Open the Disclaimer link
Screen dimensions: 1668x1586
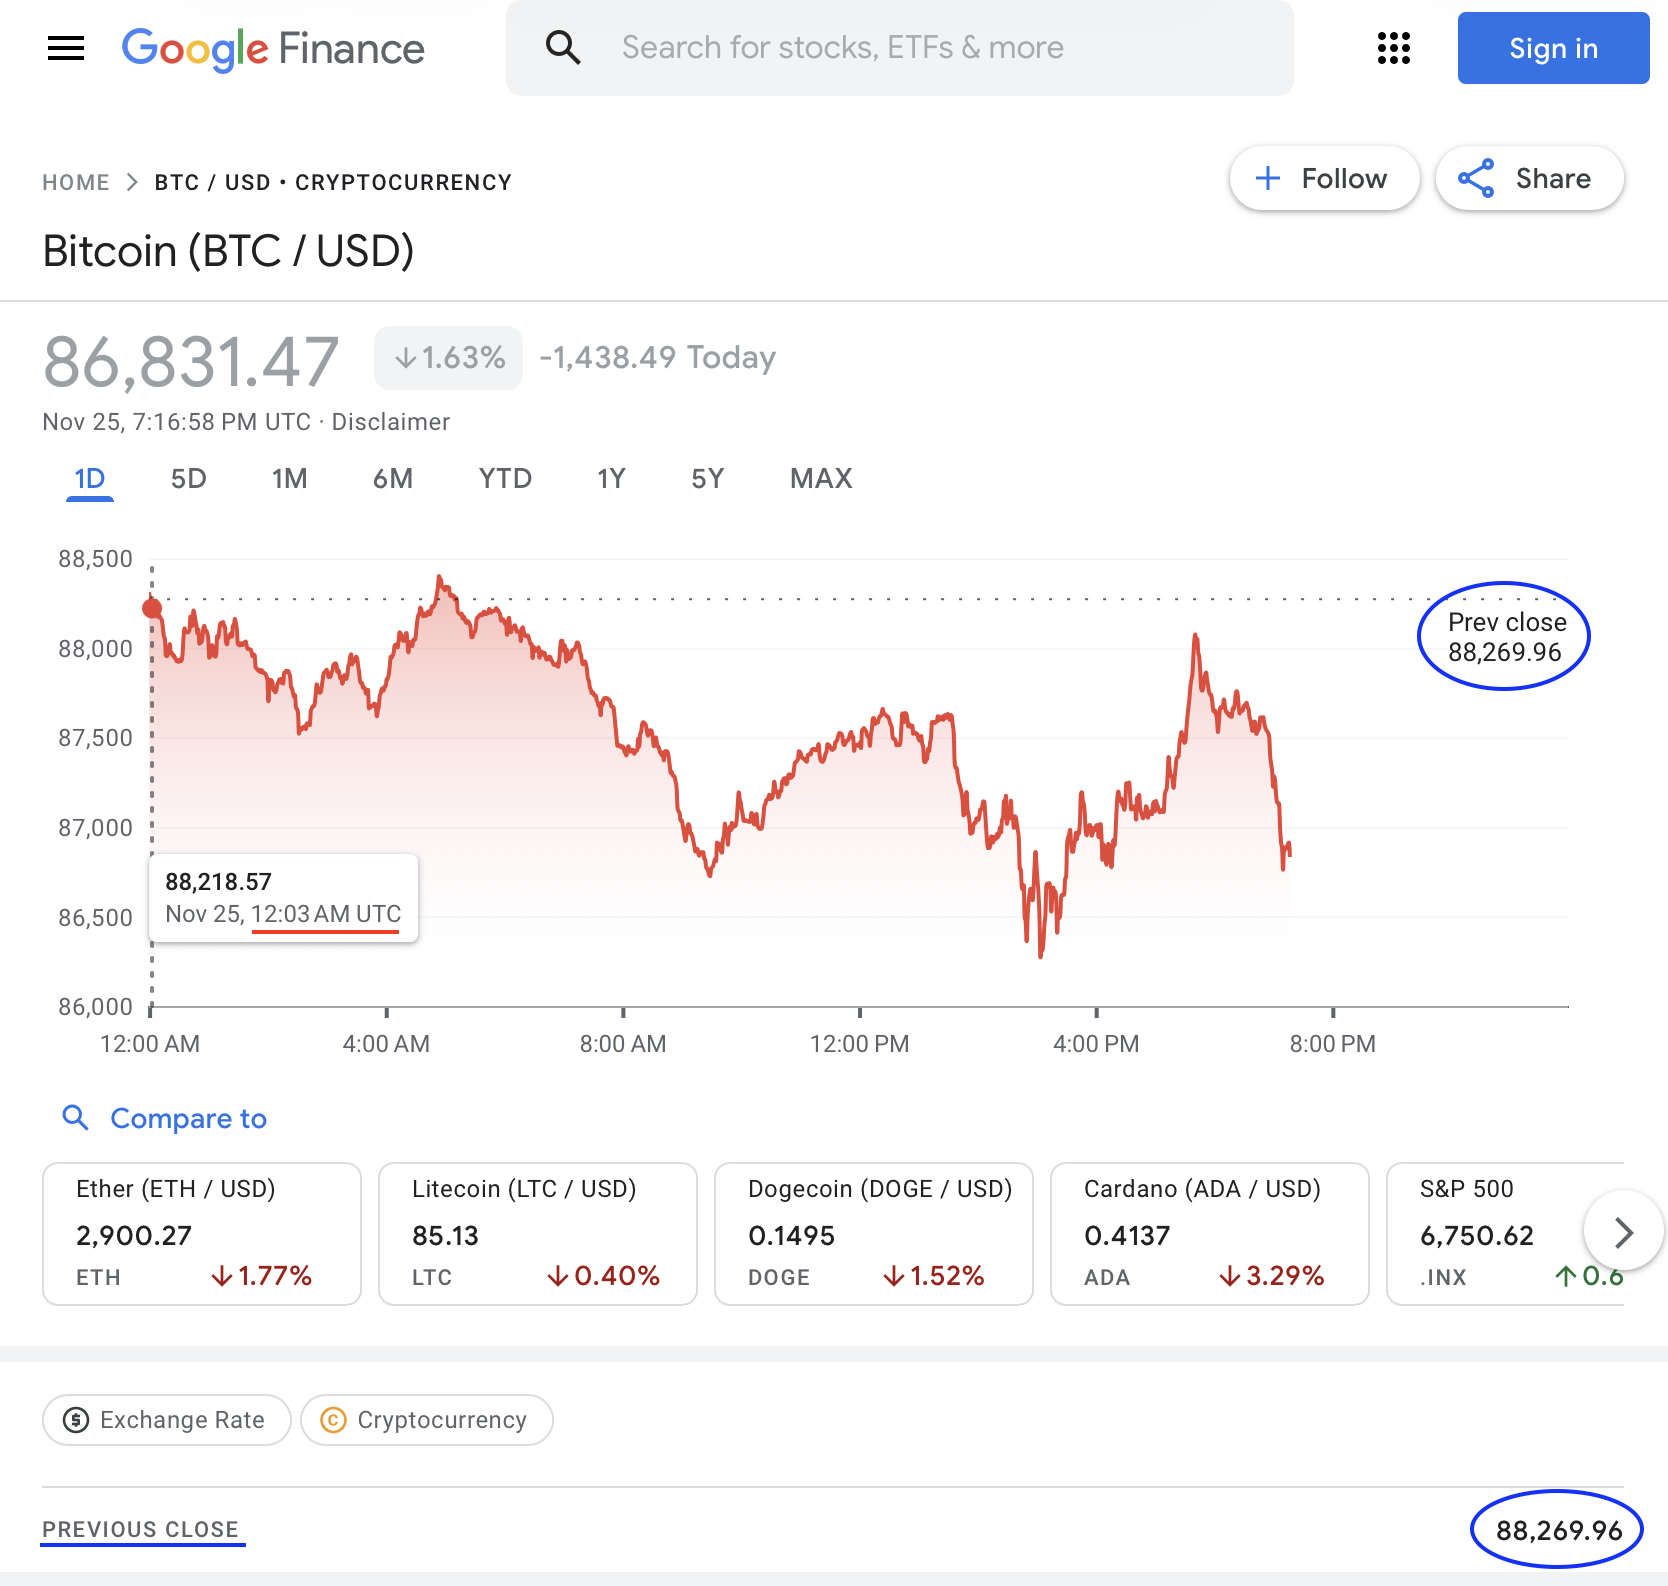pyautogui.click(x=390, y=422)
